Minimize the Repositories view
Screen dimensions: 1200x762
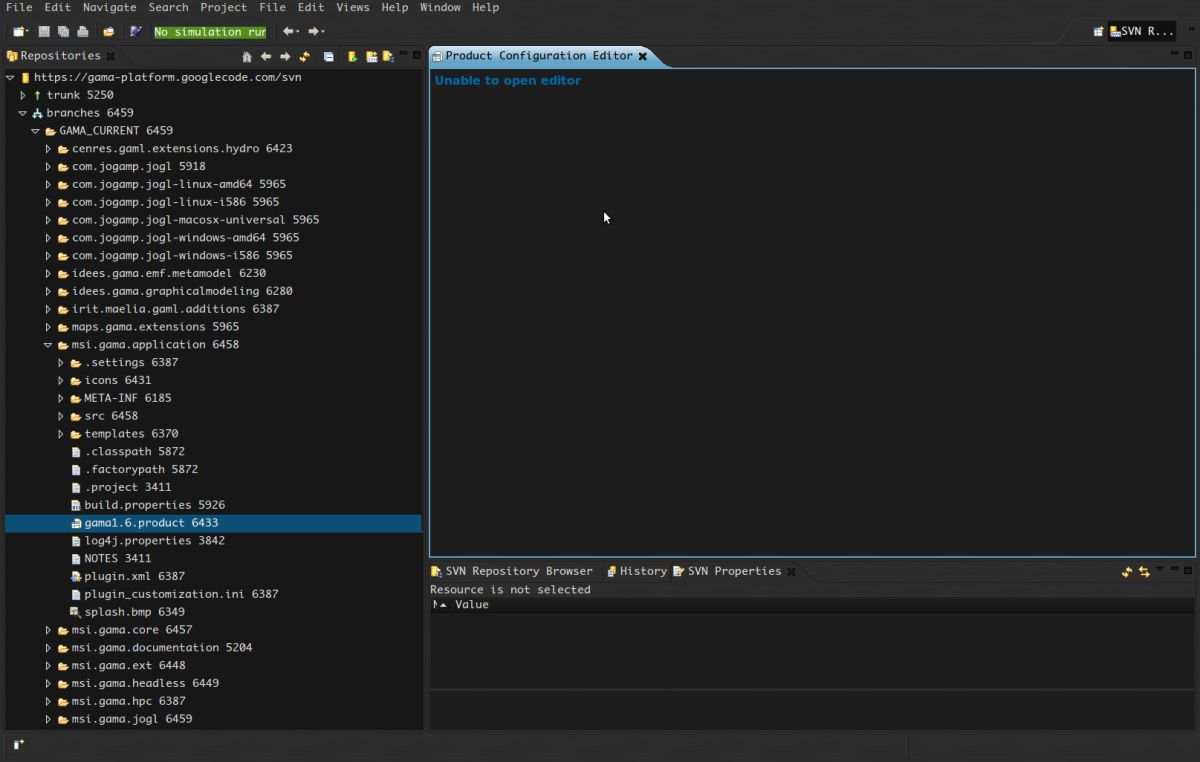[404, 54]
